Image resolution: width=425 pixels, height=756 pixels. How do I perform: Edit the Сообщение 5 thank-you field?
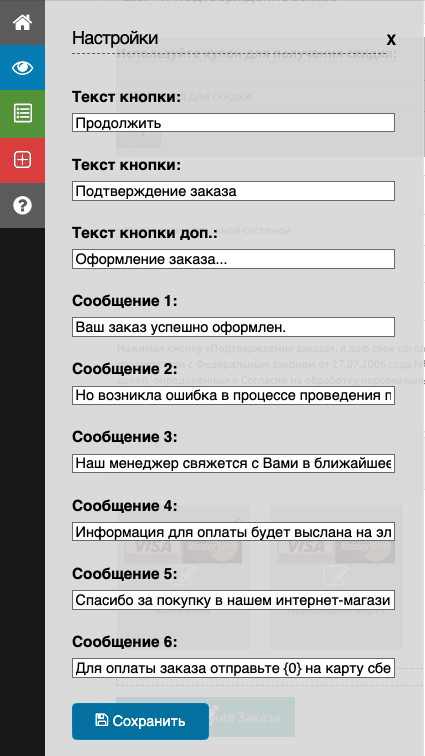tap(233, 600)
